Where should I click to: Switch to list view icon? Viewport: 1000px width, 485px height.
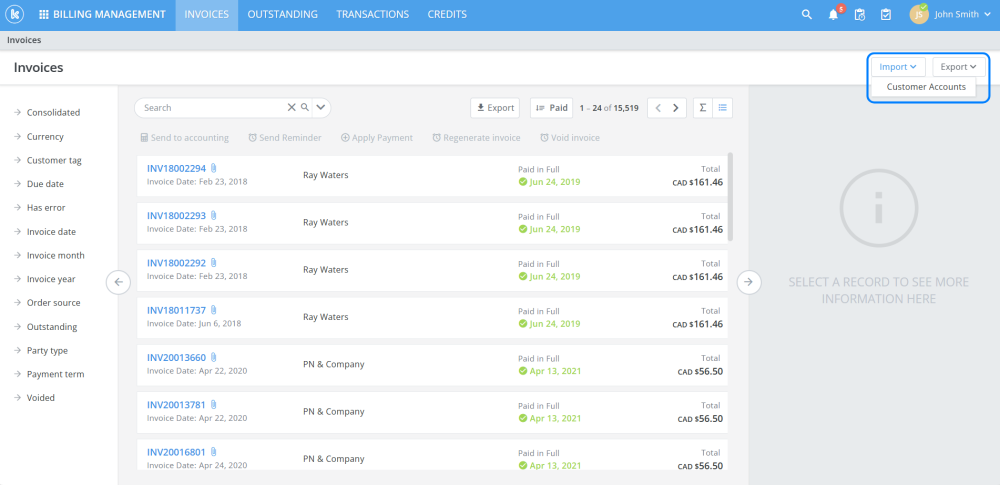point(723,108)
